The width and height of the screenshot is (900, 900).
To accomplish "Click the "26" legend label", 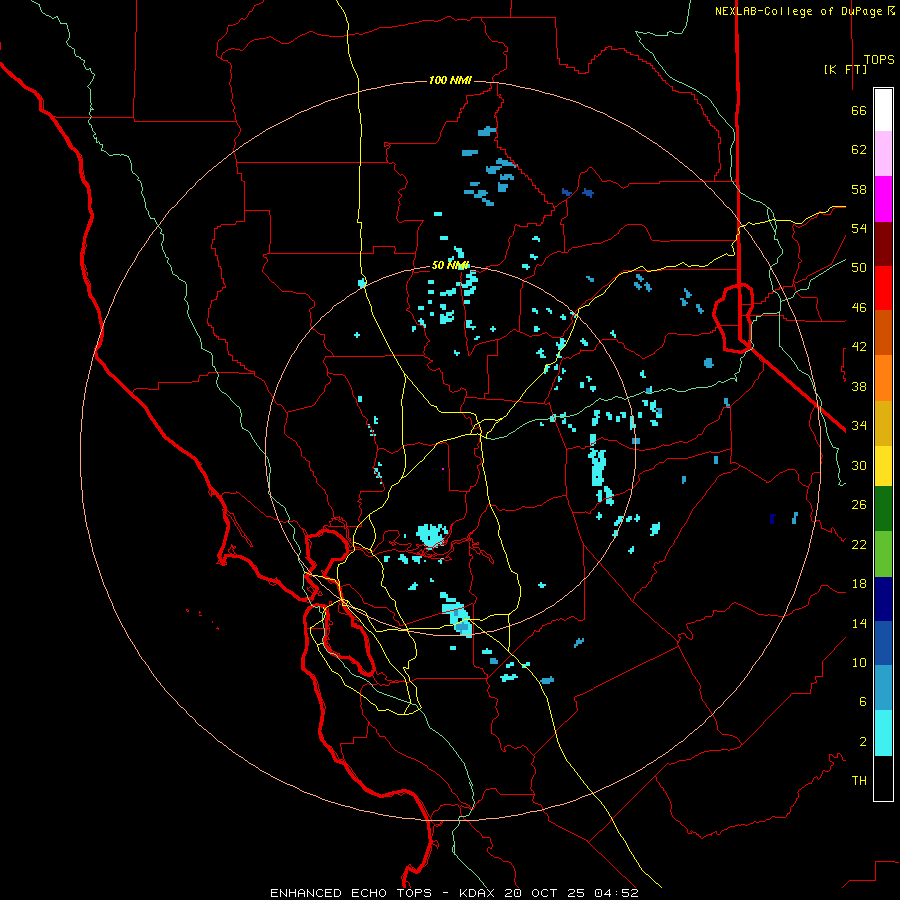I will 859,505.
